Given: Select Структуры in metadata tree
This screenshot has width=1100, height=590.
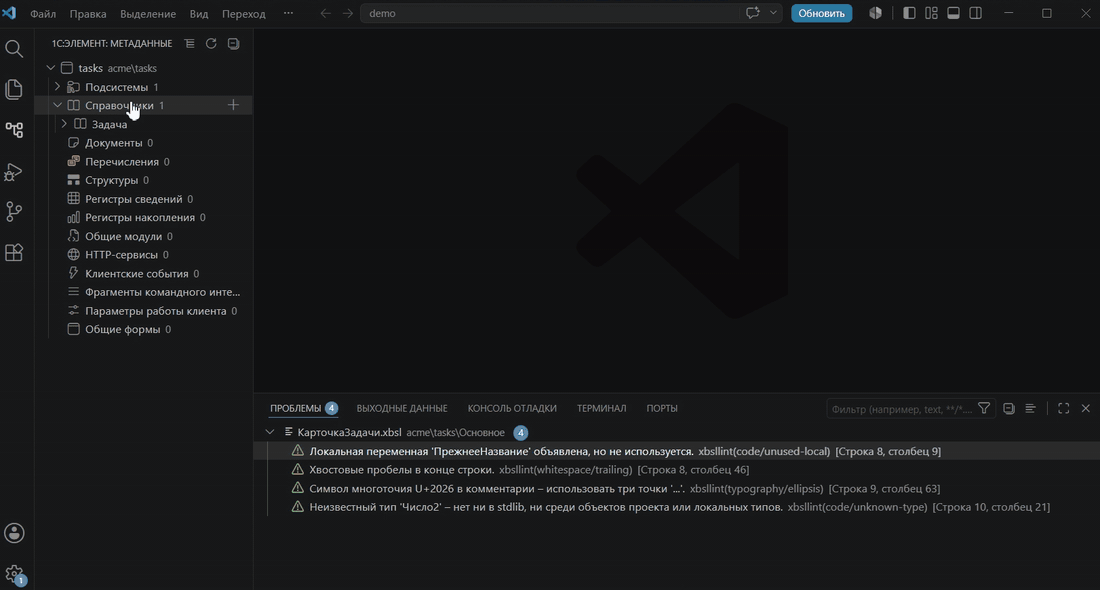Looking at the screenshot, I should coord(144,180).
